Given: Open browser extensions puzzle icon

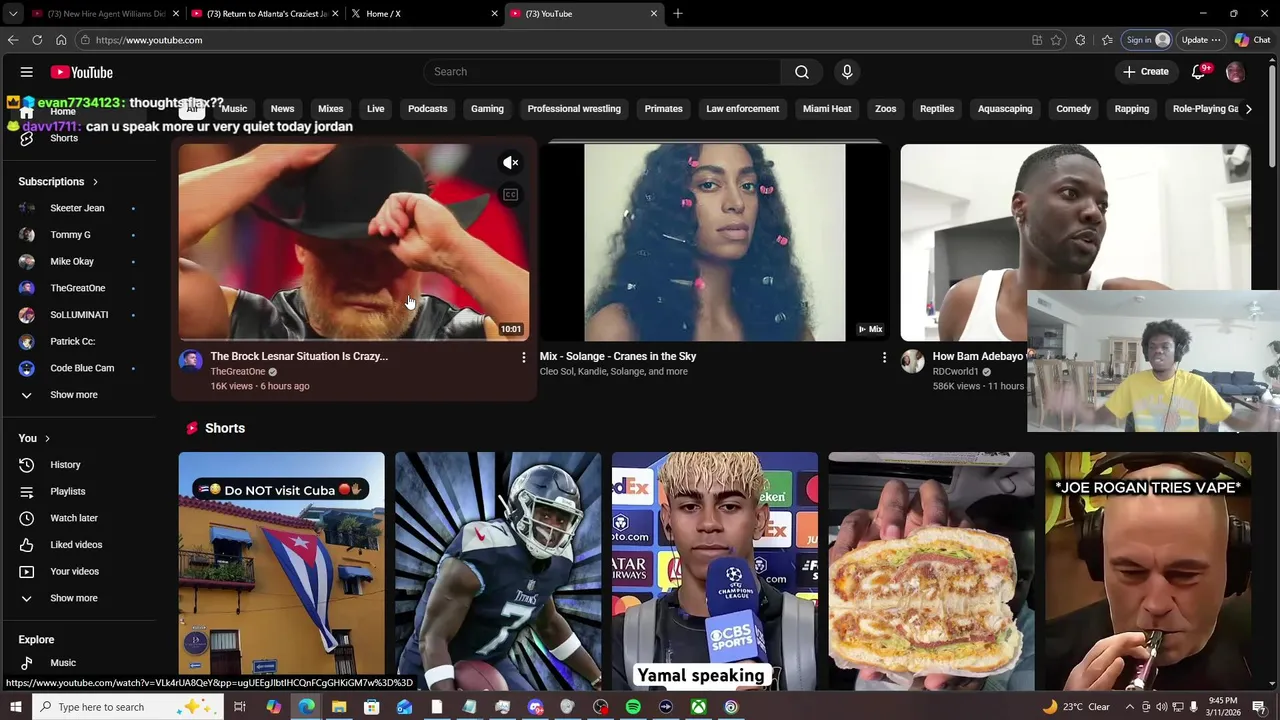Looking at the screenshot, I should 1080,40.
